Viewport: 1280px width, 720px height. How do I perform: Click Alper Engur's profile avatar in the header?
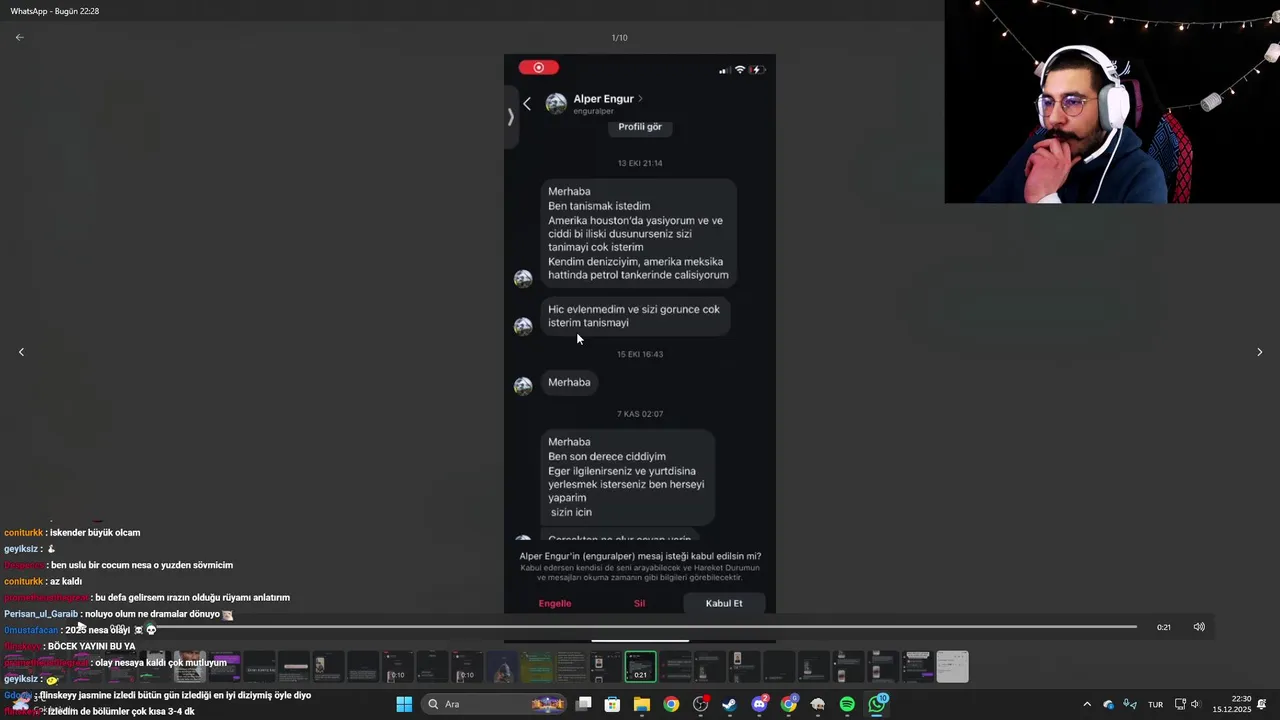click(556, 103)
